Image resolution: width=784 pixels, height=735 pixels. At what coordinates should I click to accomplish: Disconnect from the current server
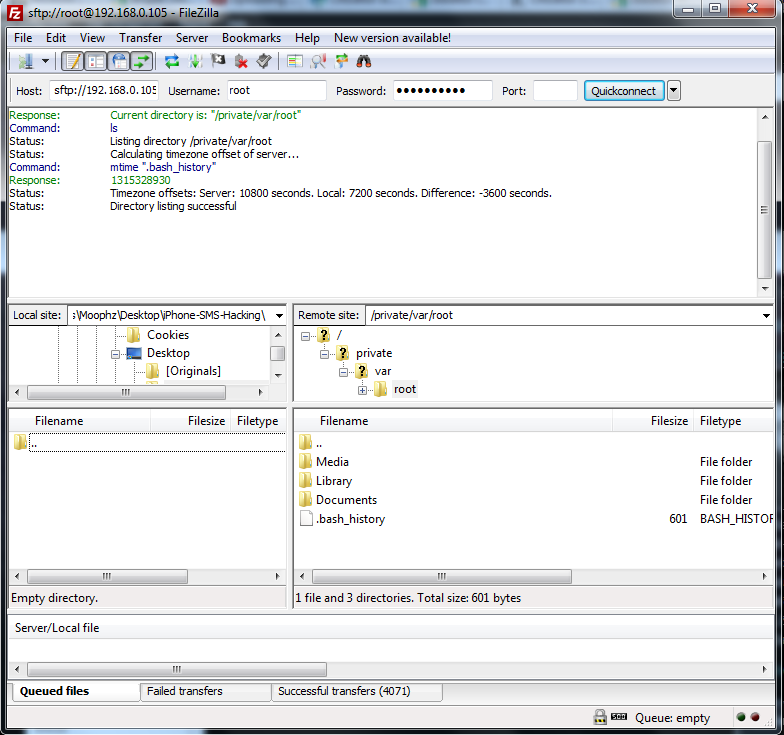click(241, 62)
